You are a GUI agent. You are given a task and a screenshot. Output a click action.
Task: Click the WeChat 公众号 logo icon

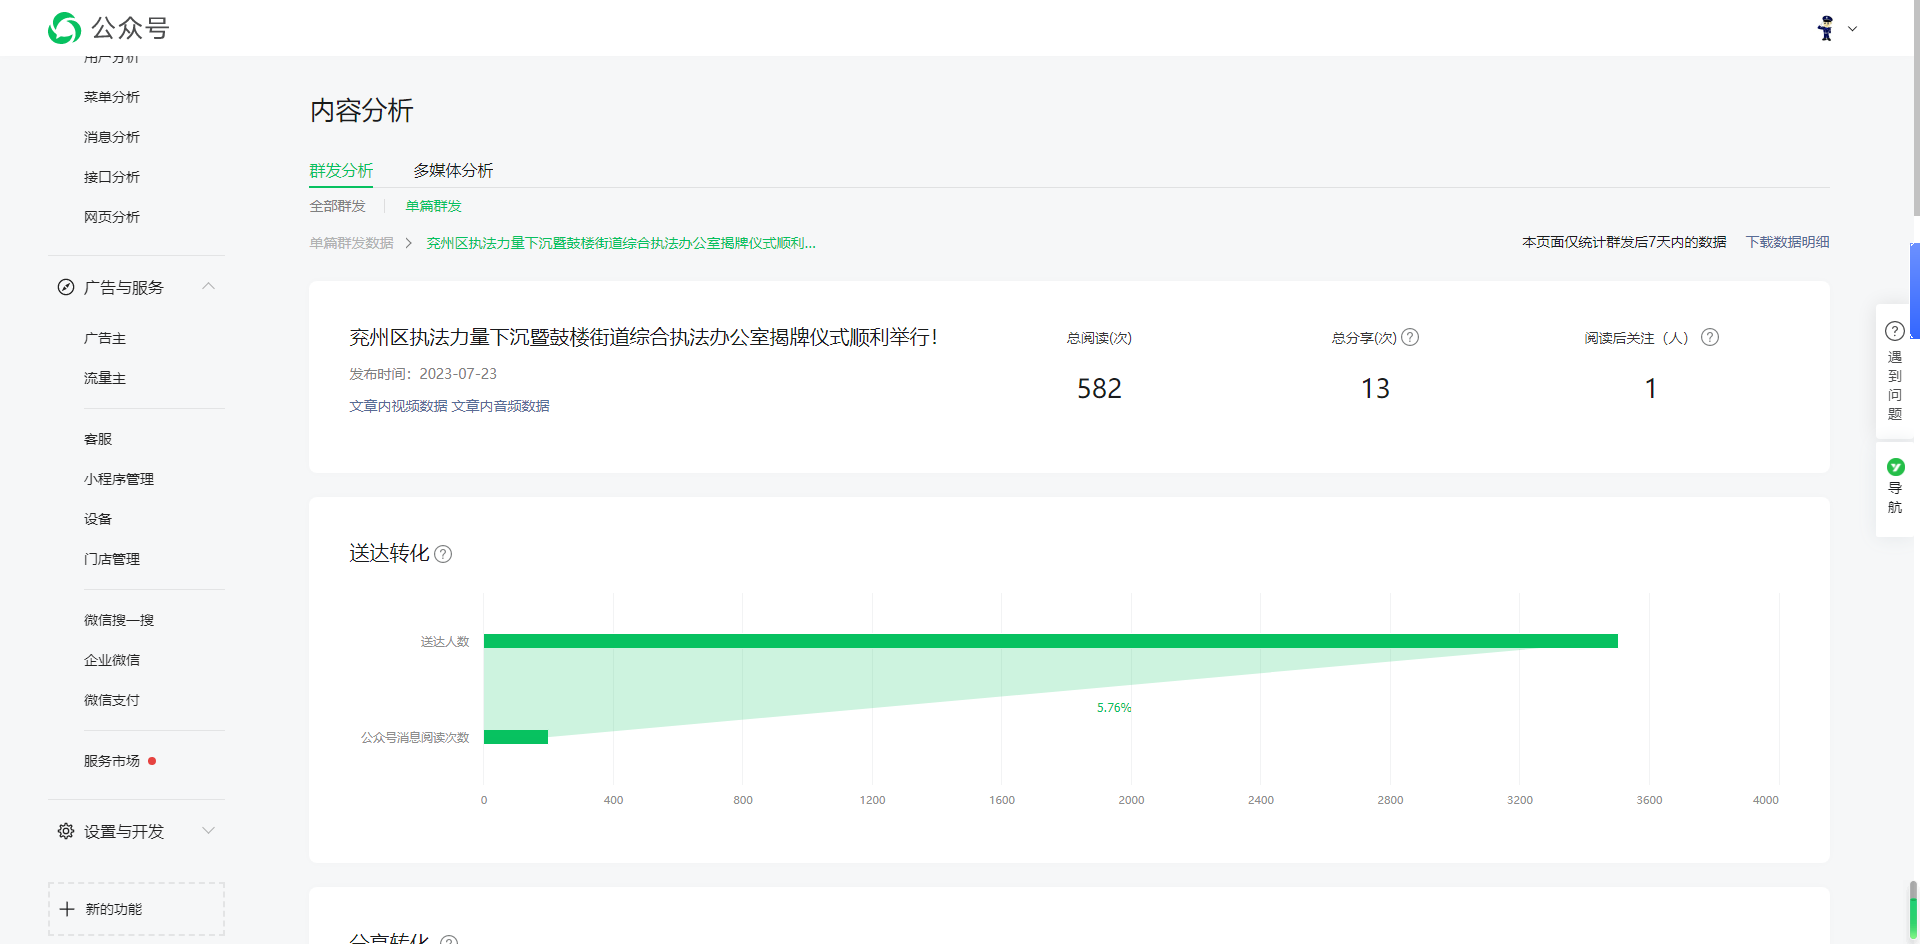pos(65,28)
